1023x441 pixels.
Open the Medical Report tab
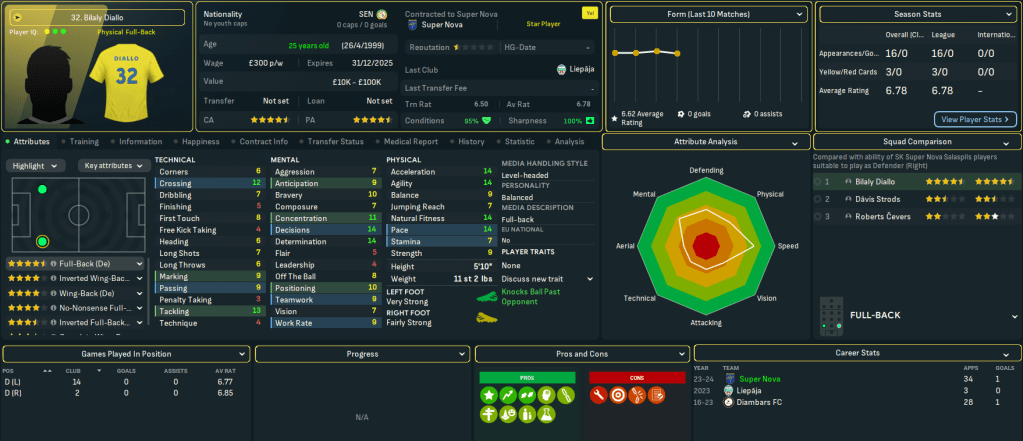coord(410,142)
